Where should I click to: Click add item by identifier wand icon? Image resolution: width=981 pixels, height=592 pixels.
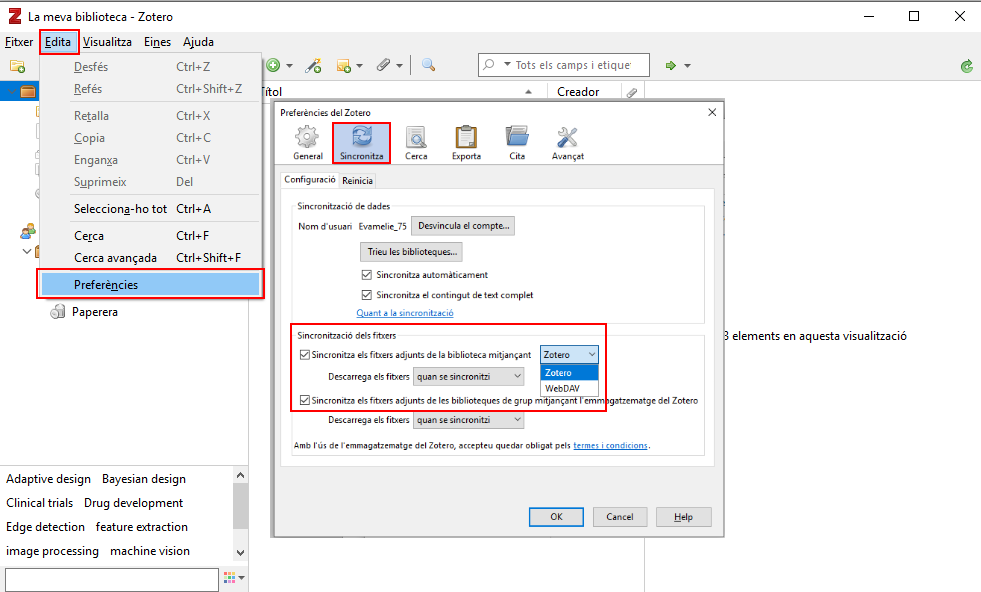point(313,65)
